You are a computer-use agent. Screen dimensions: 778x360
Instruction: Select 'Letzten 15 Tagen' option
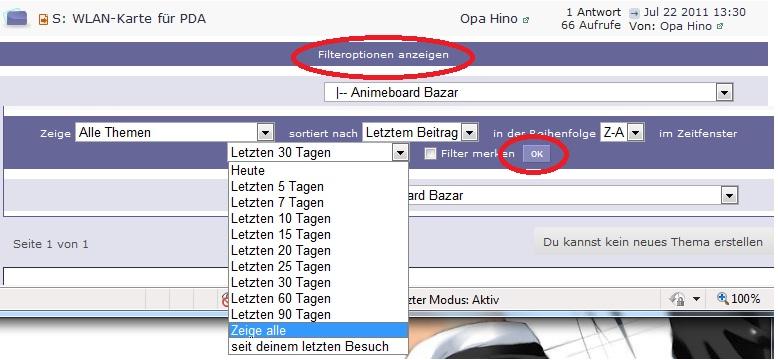click(x=318, y=235)
